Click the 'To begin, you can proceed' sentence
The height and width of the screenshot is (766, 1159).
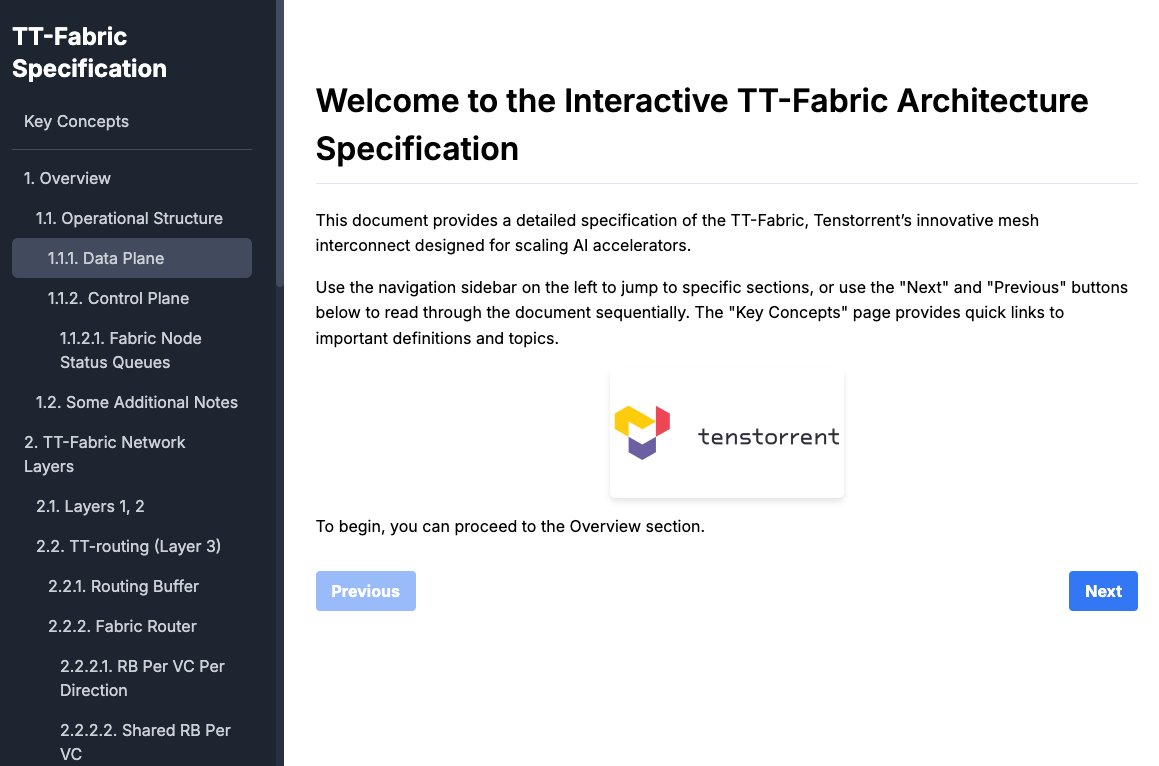point(510,526)
